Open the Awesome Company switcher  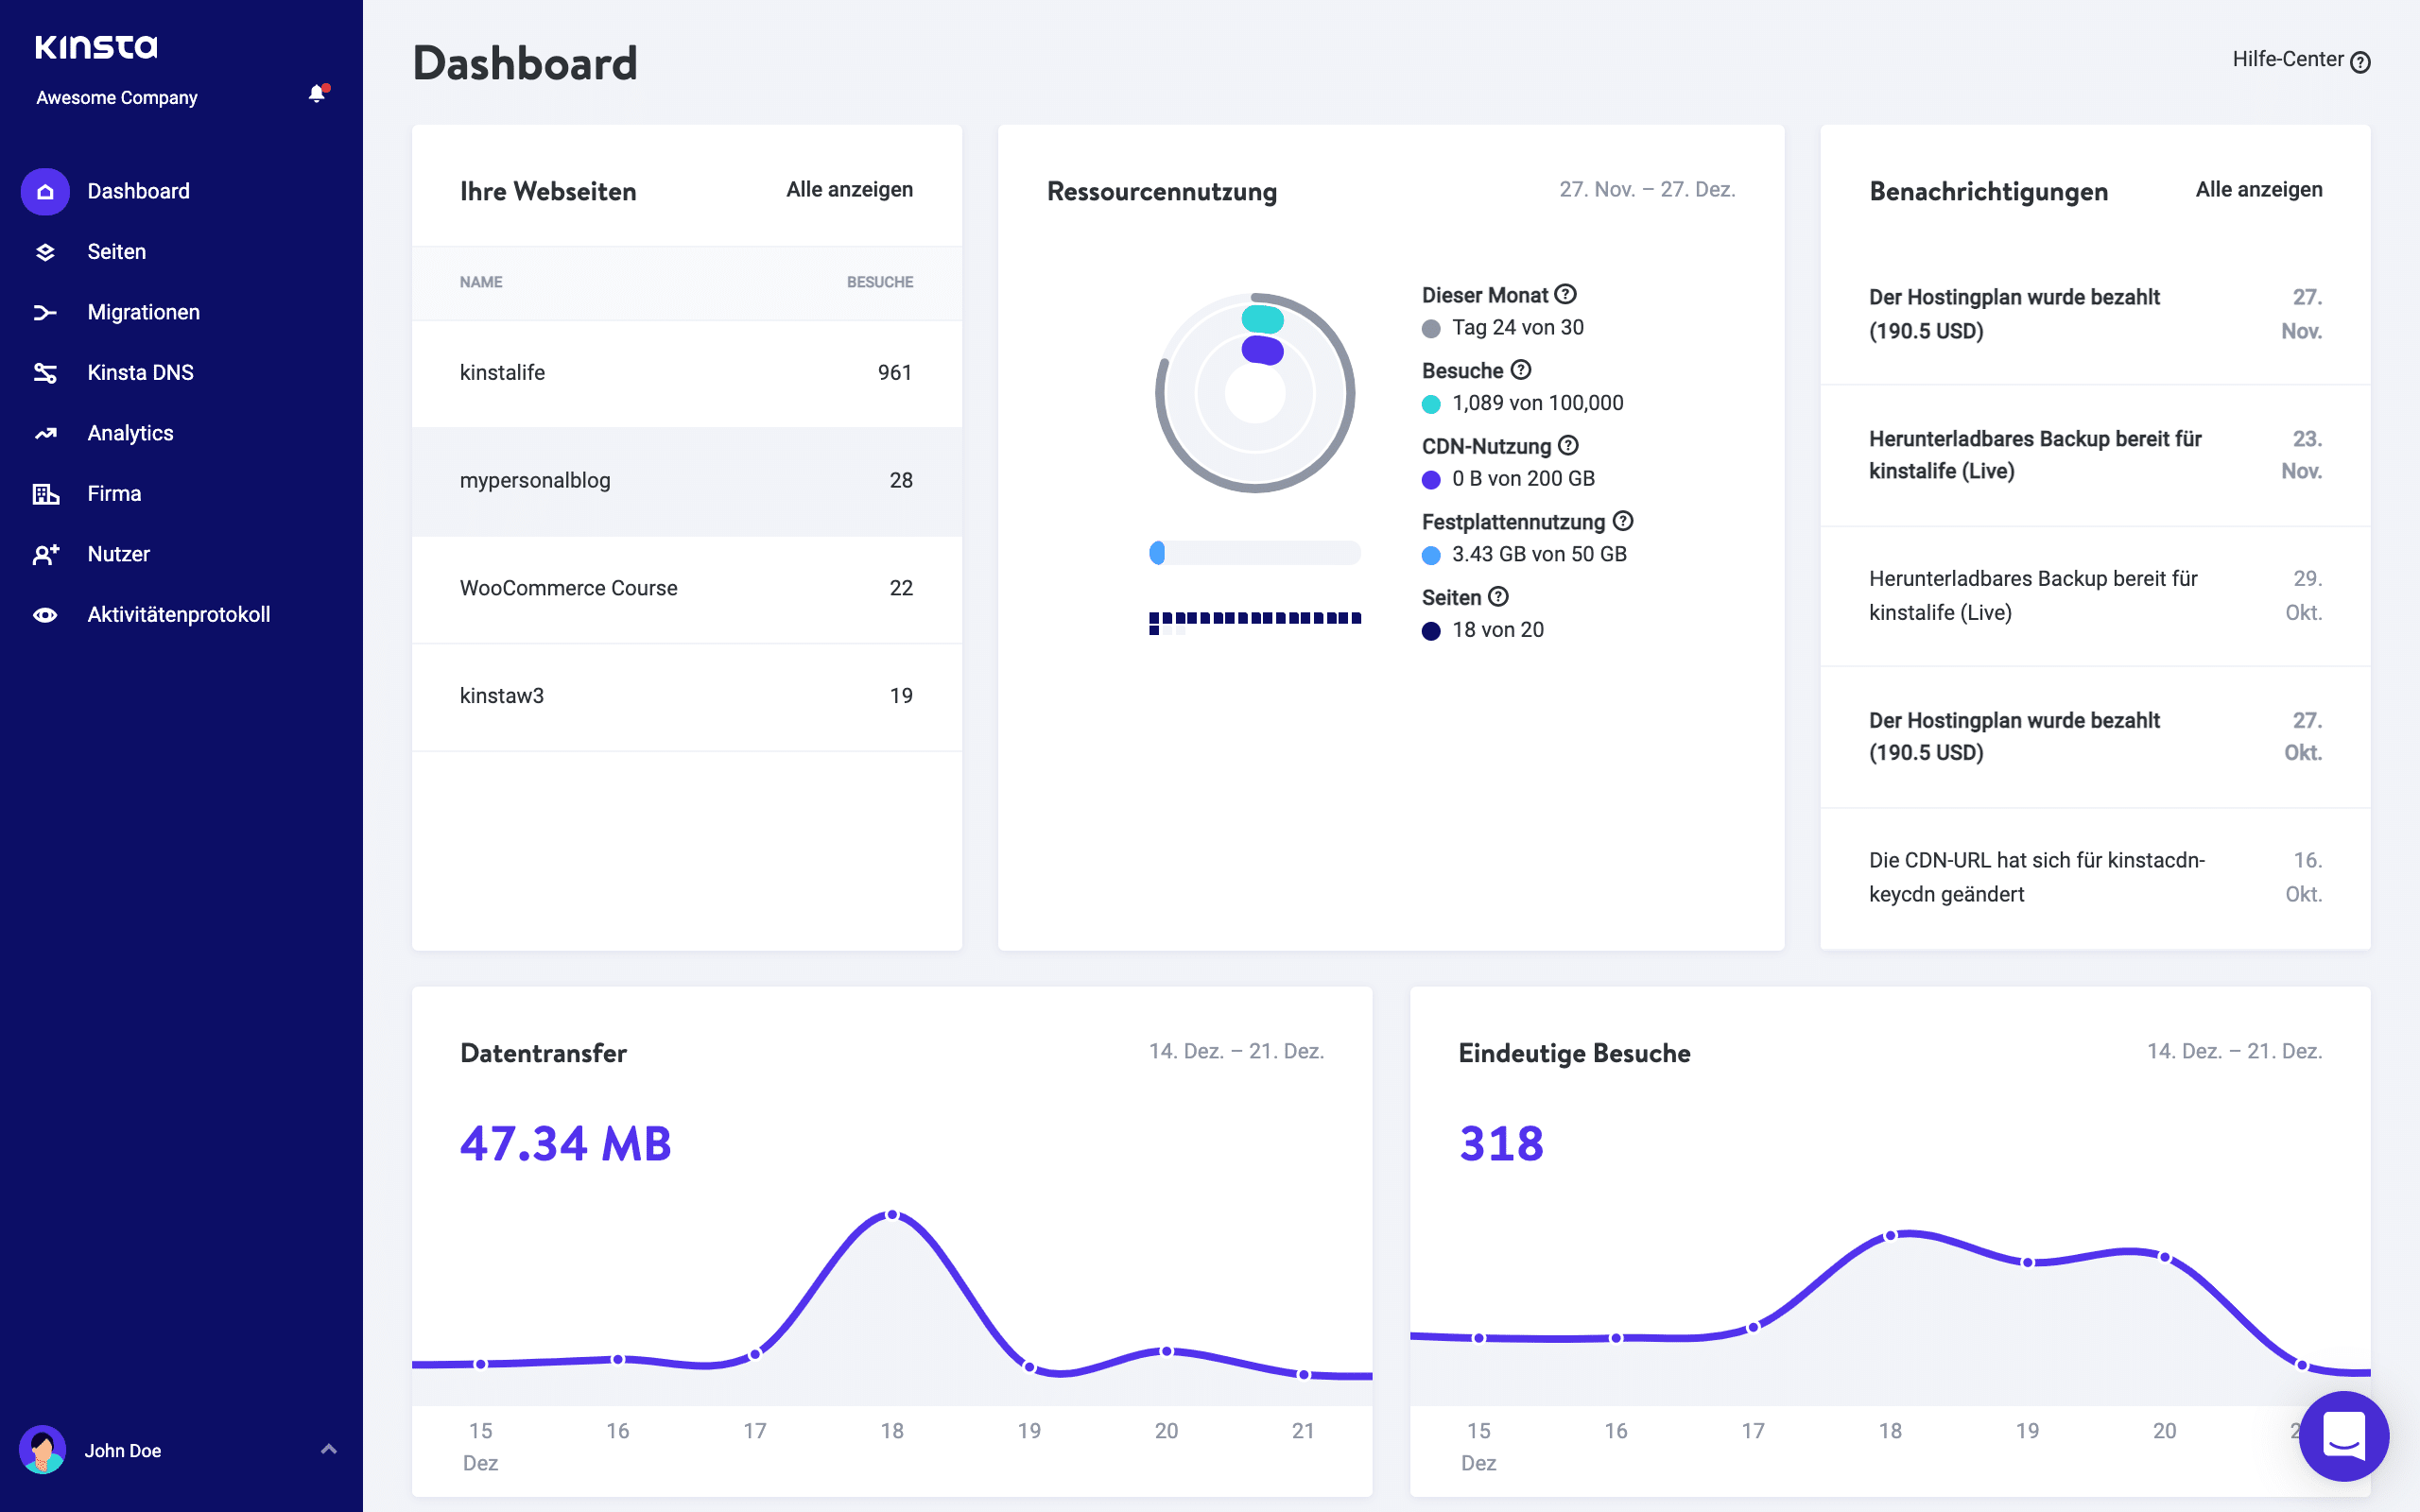tap(116, 97)
